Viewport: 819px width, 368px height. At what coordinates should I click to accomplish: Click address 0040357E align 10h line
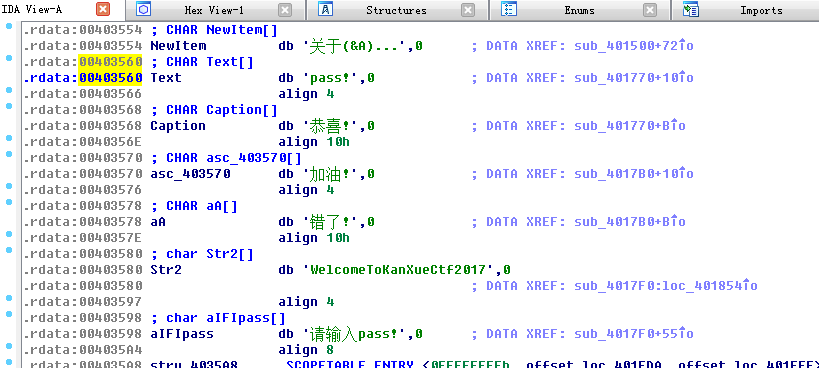[186, 238]
